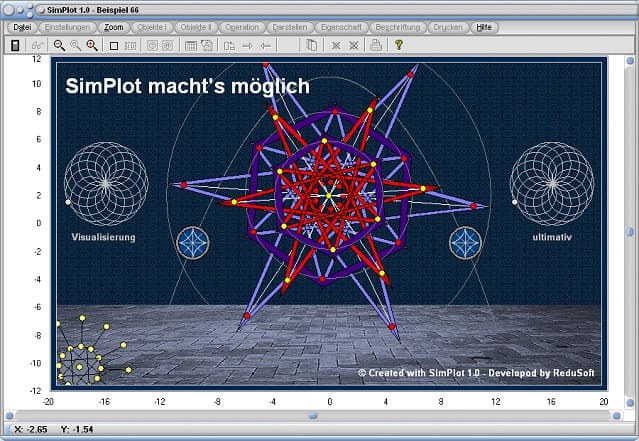
Task: Click the image window icon beside table
Action: pyautogui.click(x=207, y=45)
